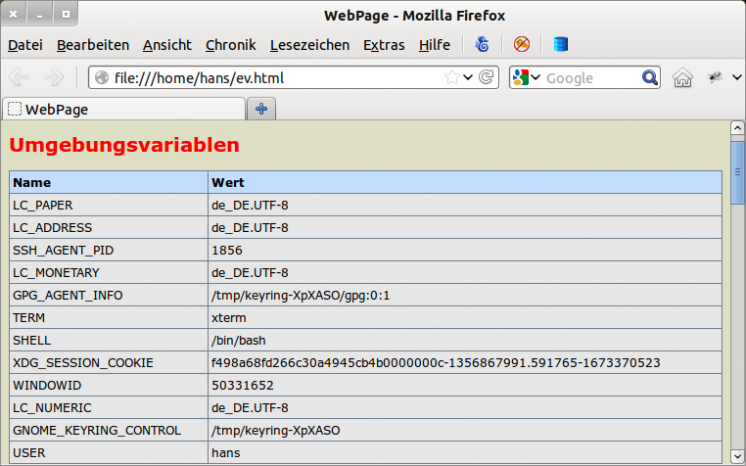Click the blue swirl icon in menu bar
746x466 pixels.
(482, 45)
